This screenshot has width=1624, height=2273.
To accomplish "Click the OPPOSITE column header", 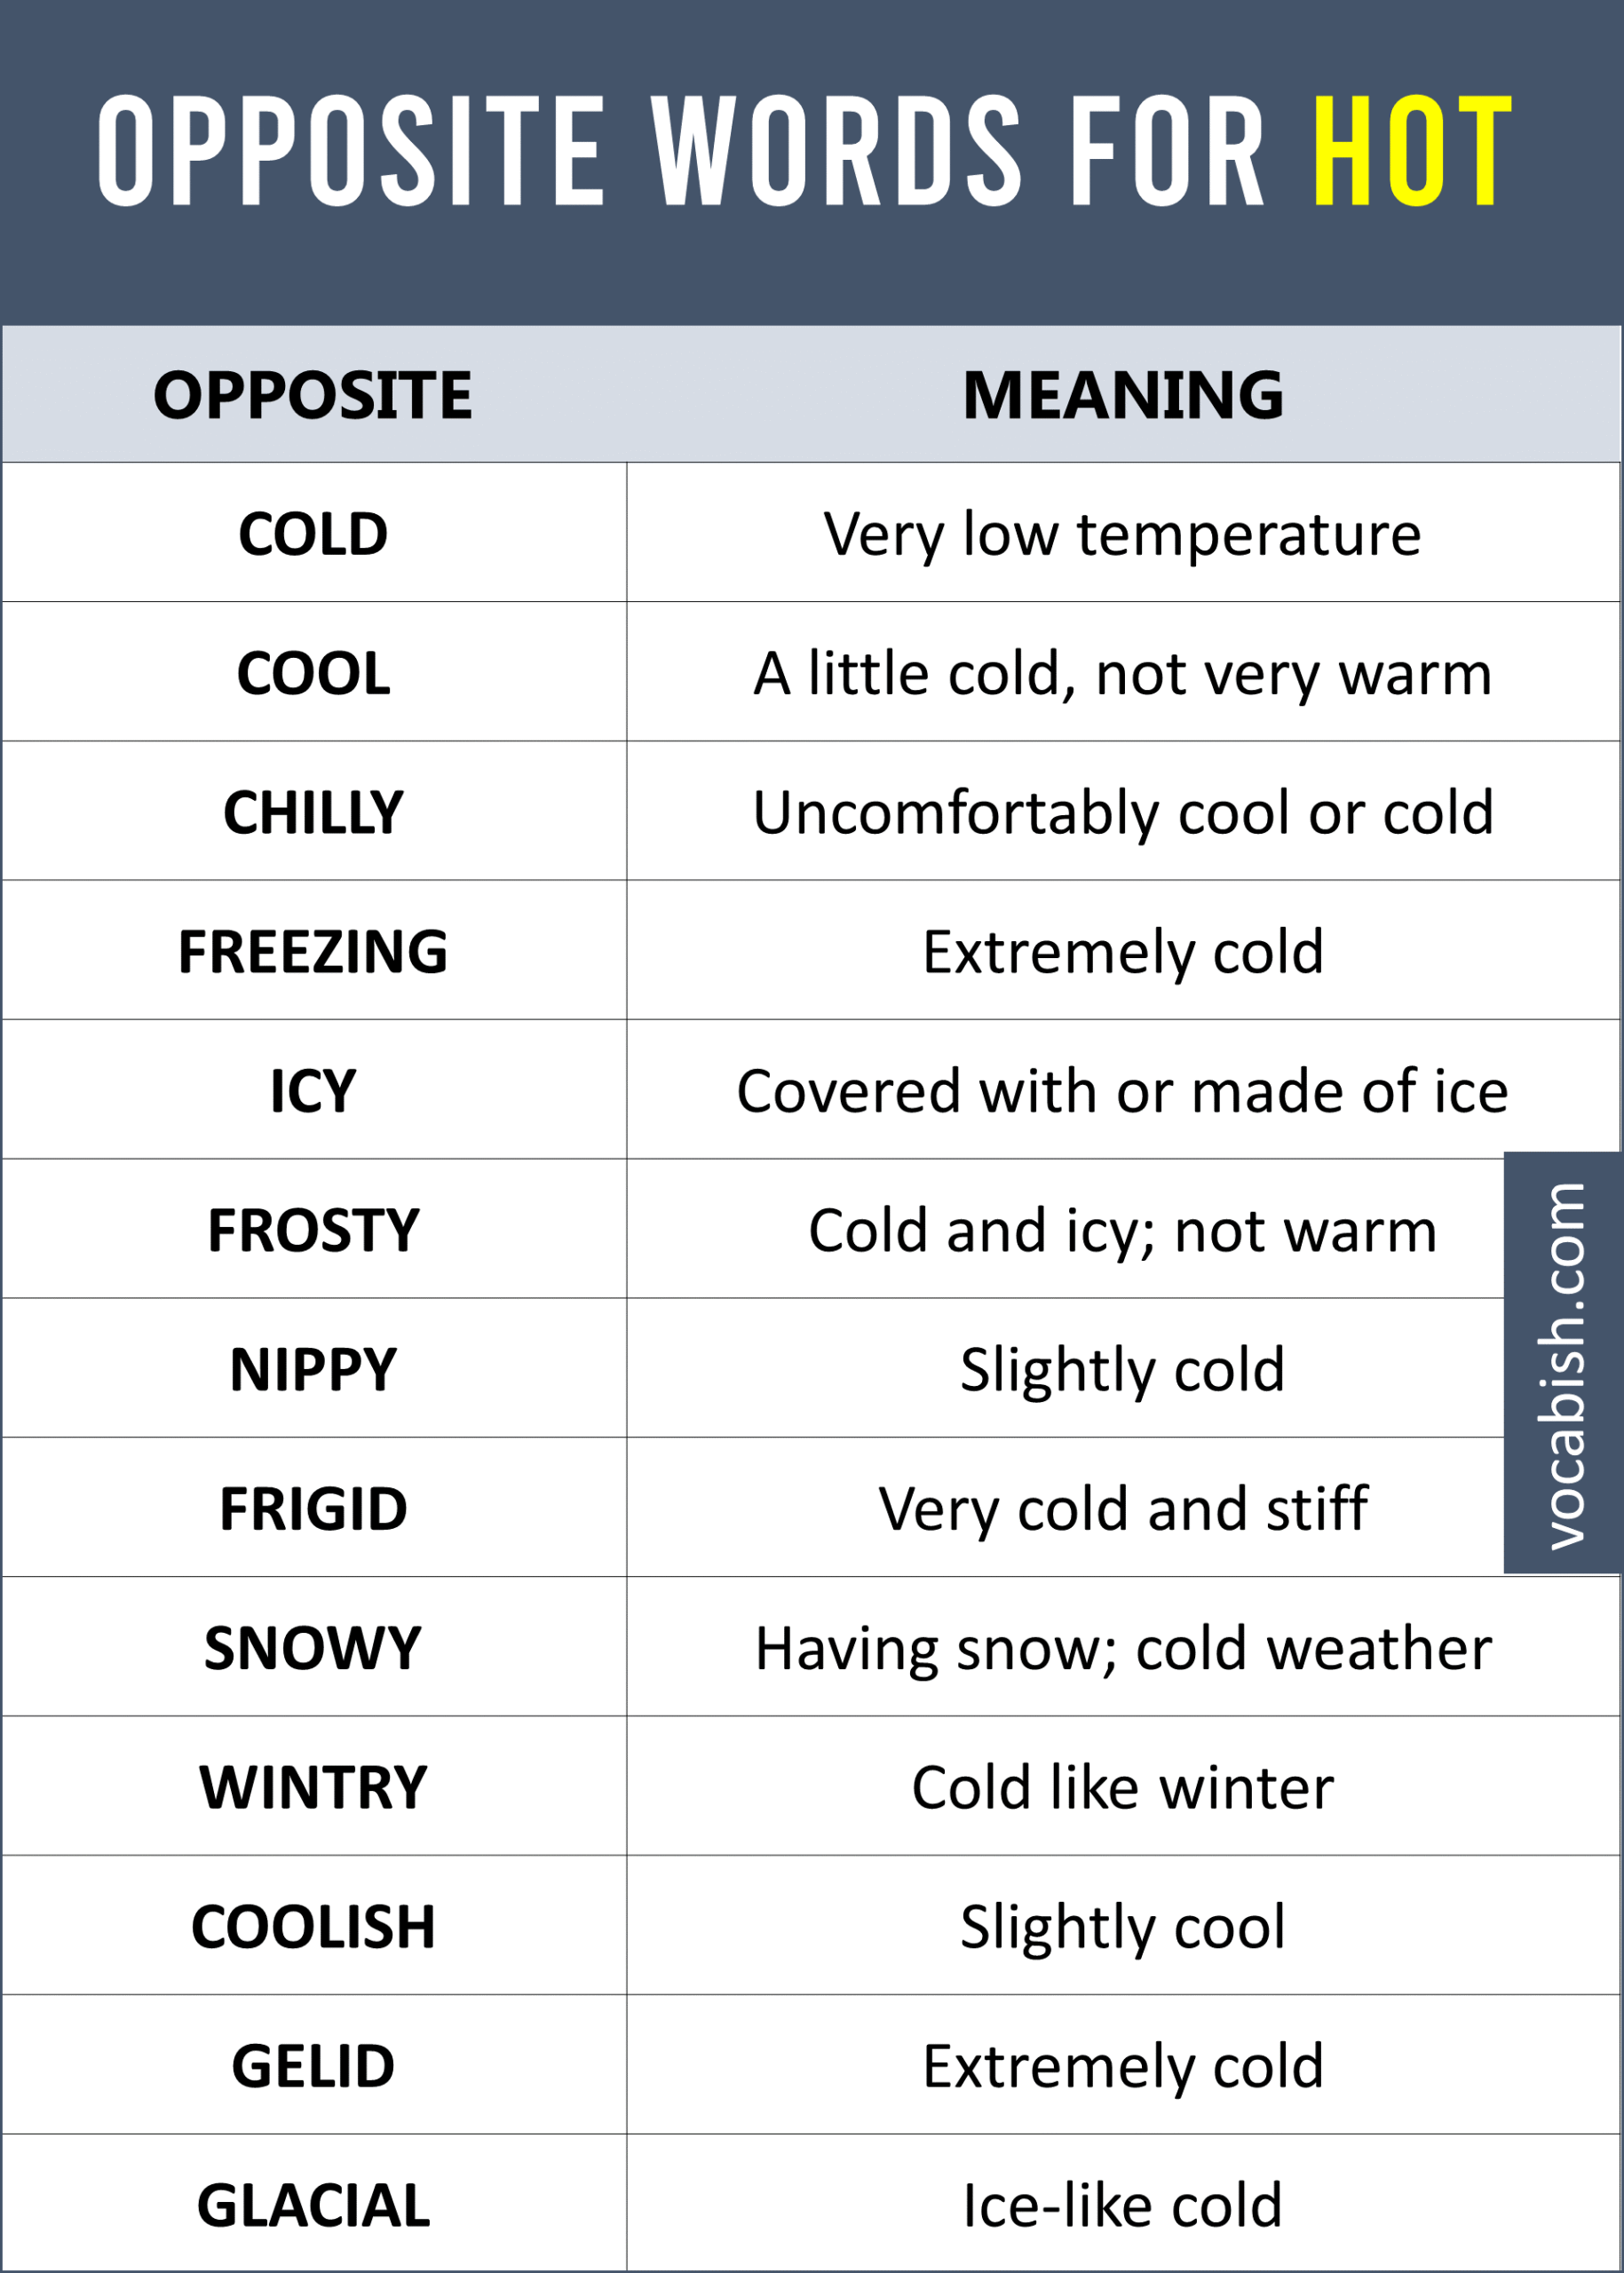I will point(313,395).
